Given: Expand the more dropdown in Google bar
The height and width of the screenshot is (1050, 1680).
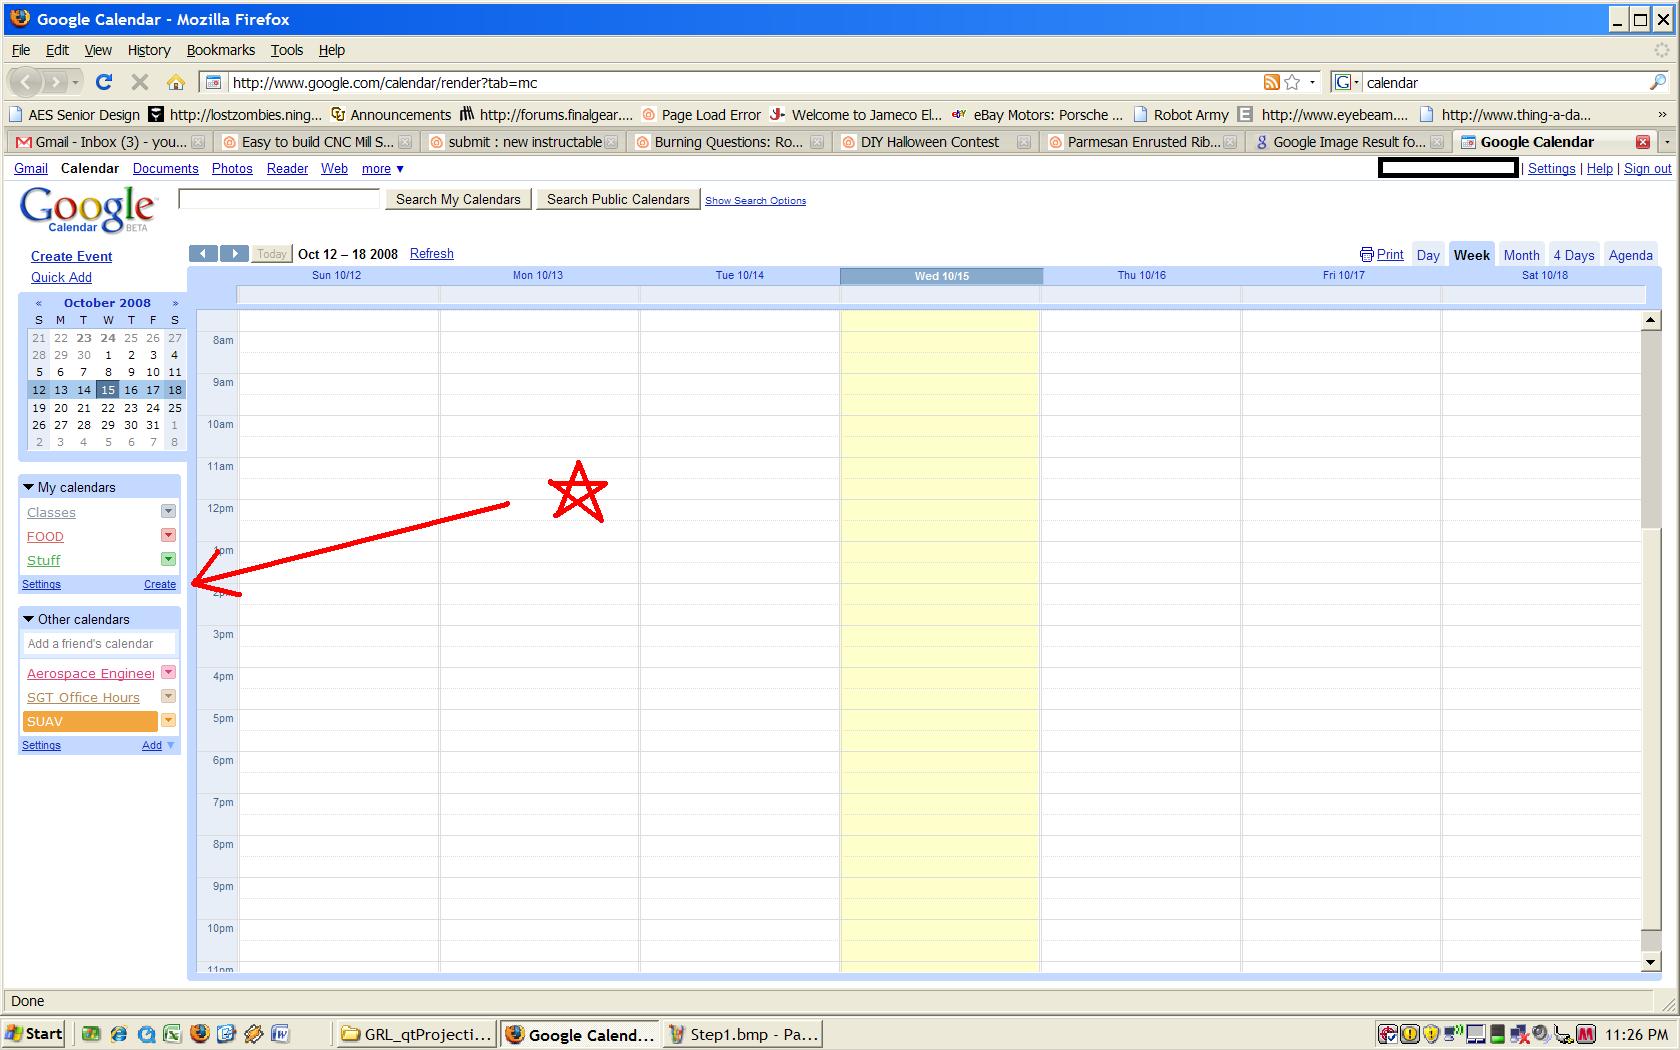Looking at the screenshot, I should (x=383, y=169).
